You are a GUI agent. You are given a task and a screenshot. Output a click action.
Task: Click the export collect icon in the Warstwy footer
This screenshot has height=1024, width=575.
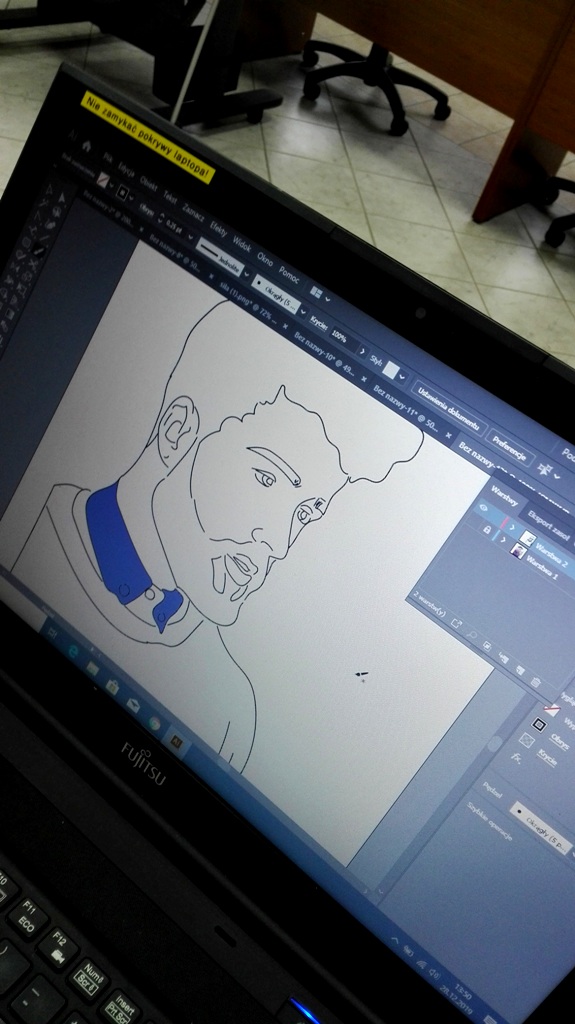456,623
